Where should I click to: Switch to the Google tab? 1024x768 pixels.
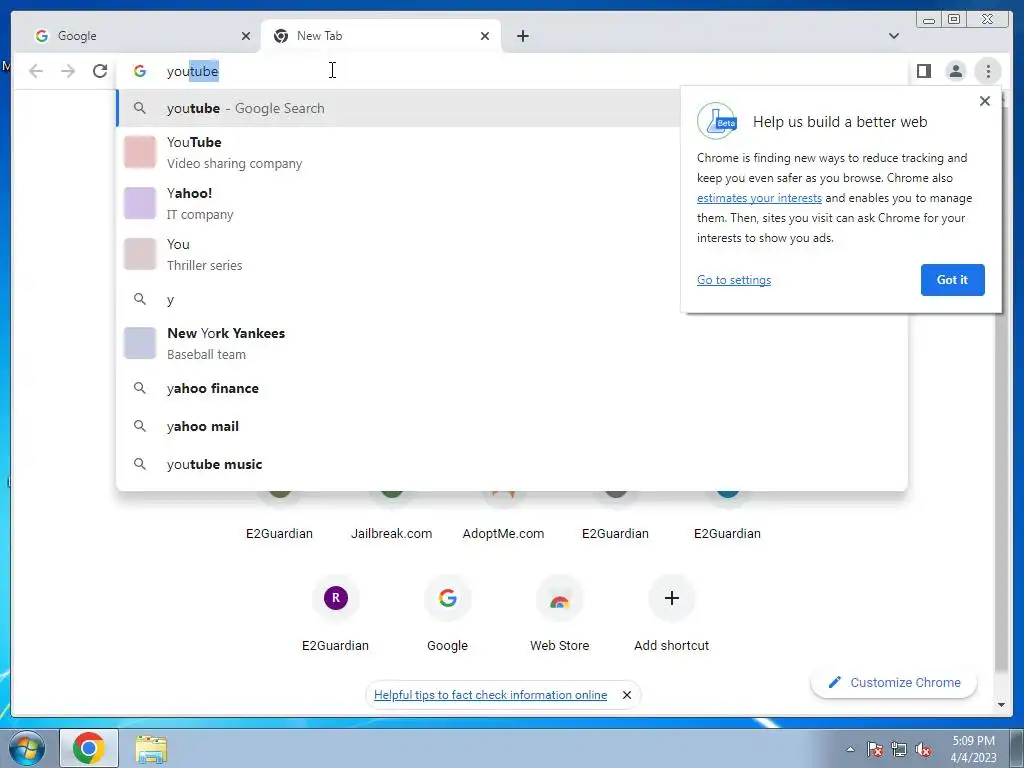(137, 36)
